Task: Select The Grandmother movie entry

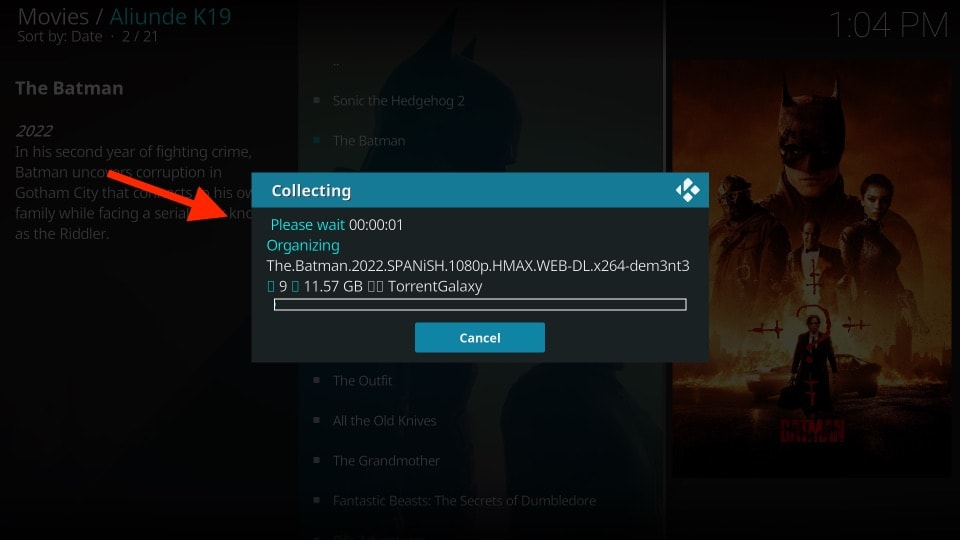Action: coord(386,460)
